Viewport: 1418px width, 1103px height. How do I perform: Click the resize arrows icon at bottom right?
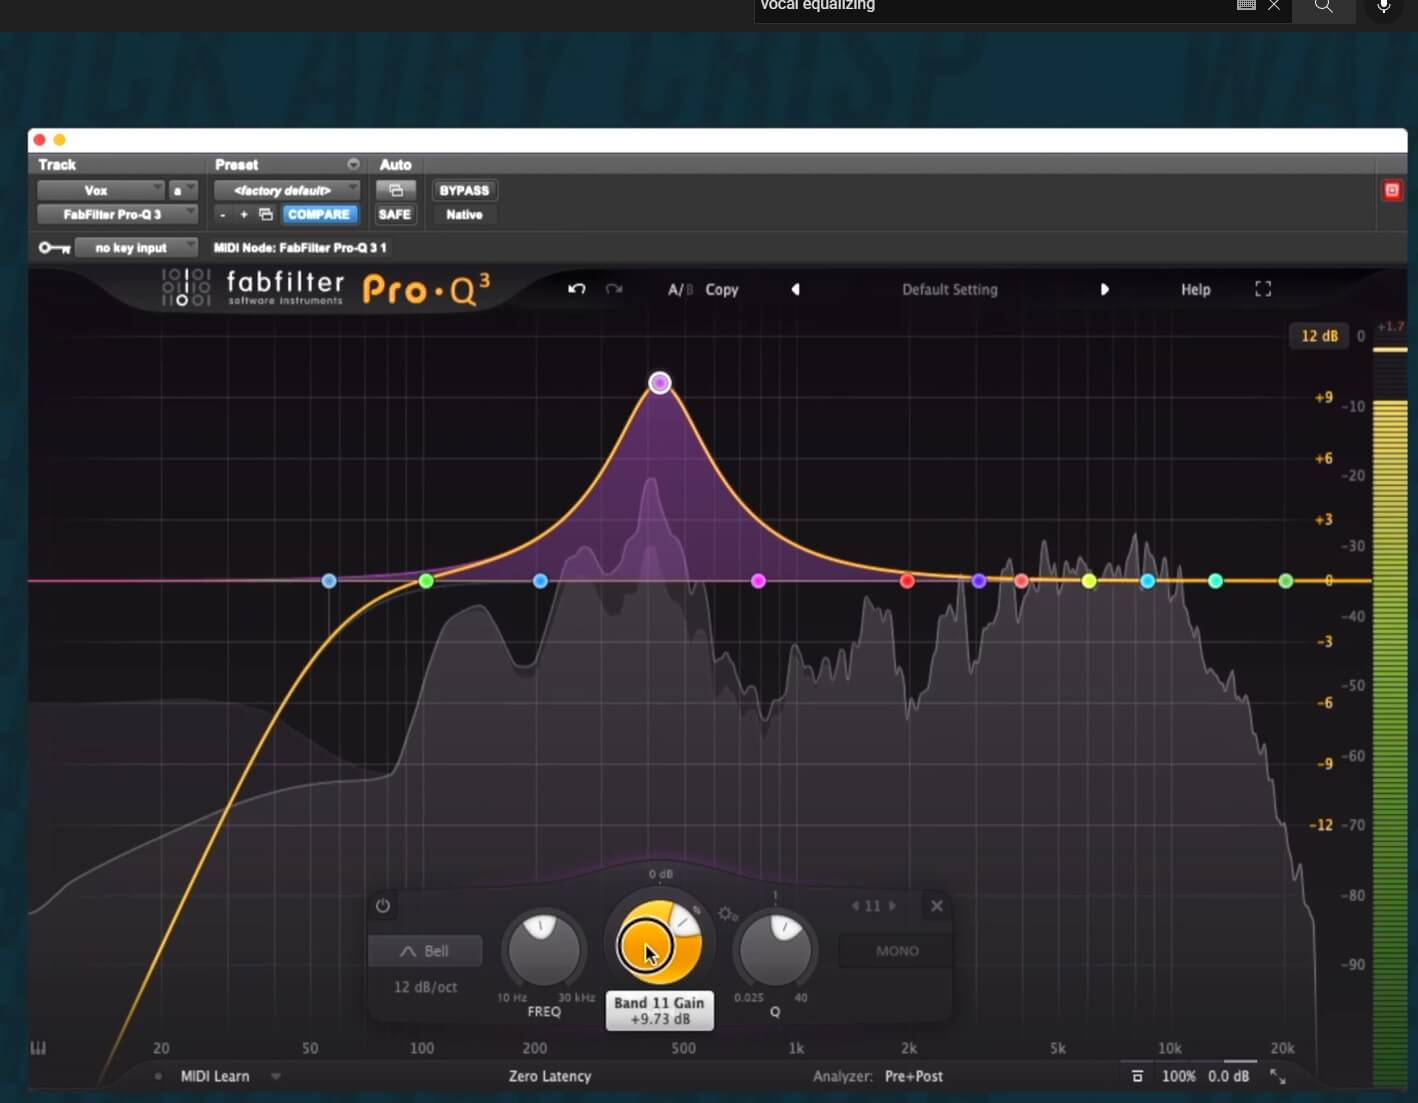tap(1278, 1076)
